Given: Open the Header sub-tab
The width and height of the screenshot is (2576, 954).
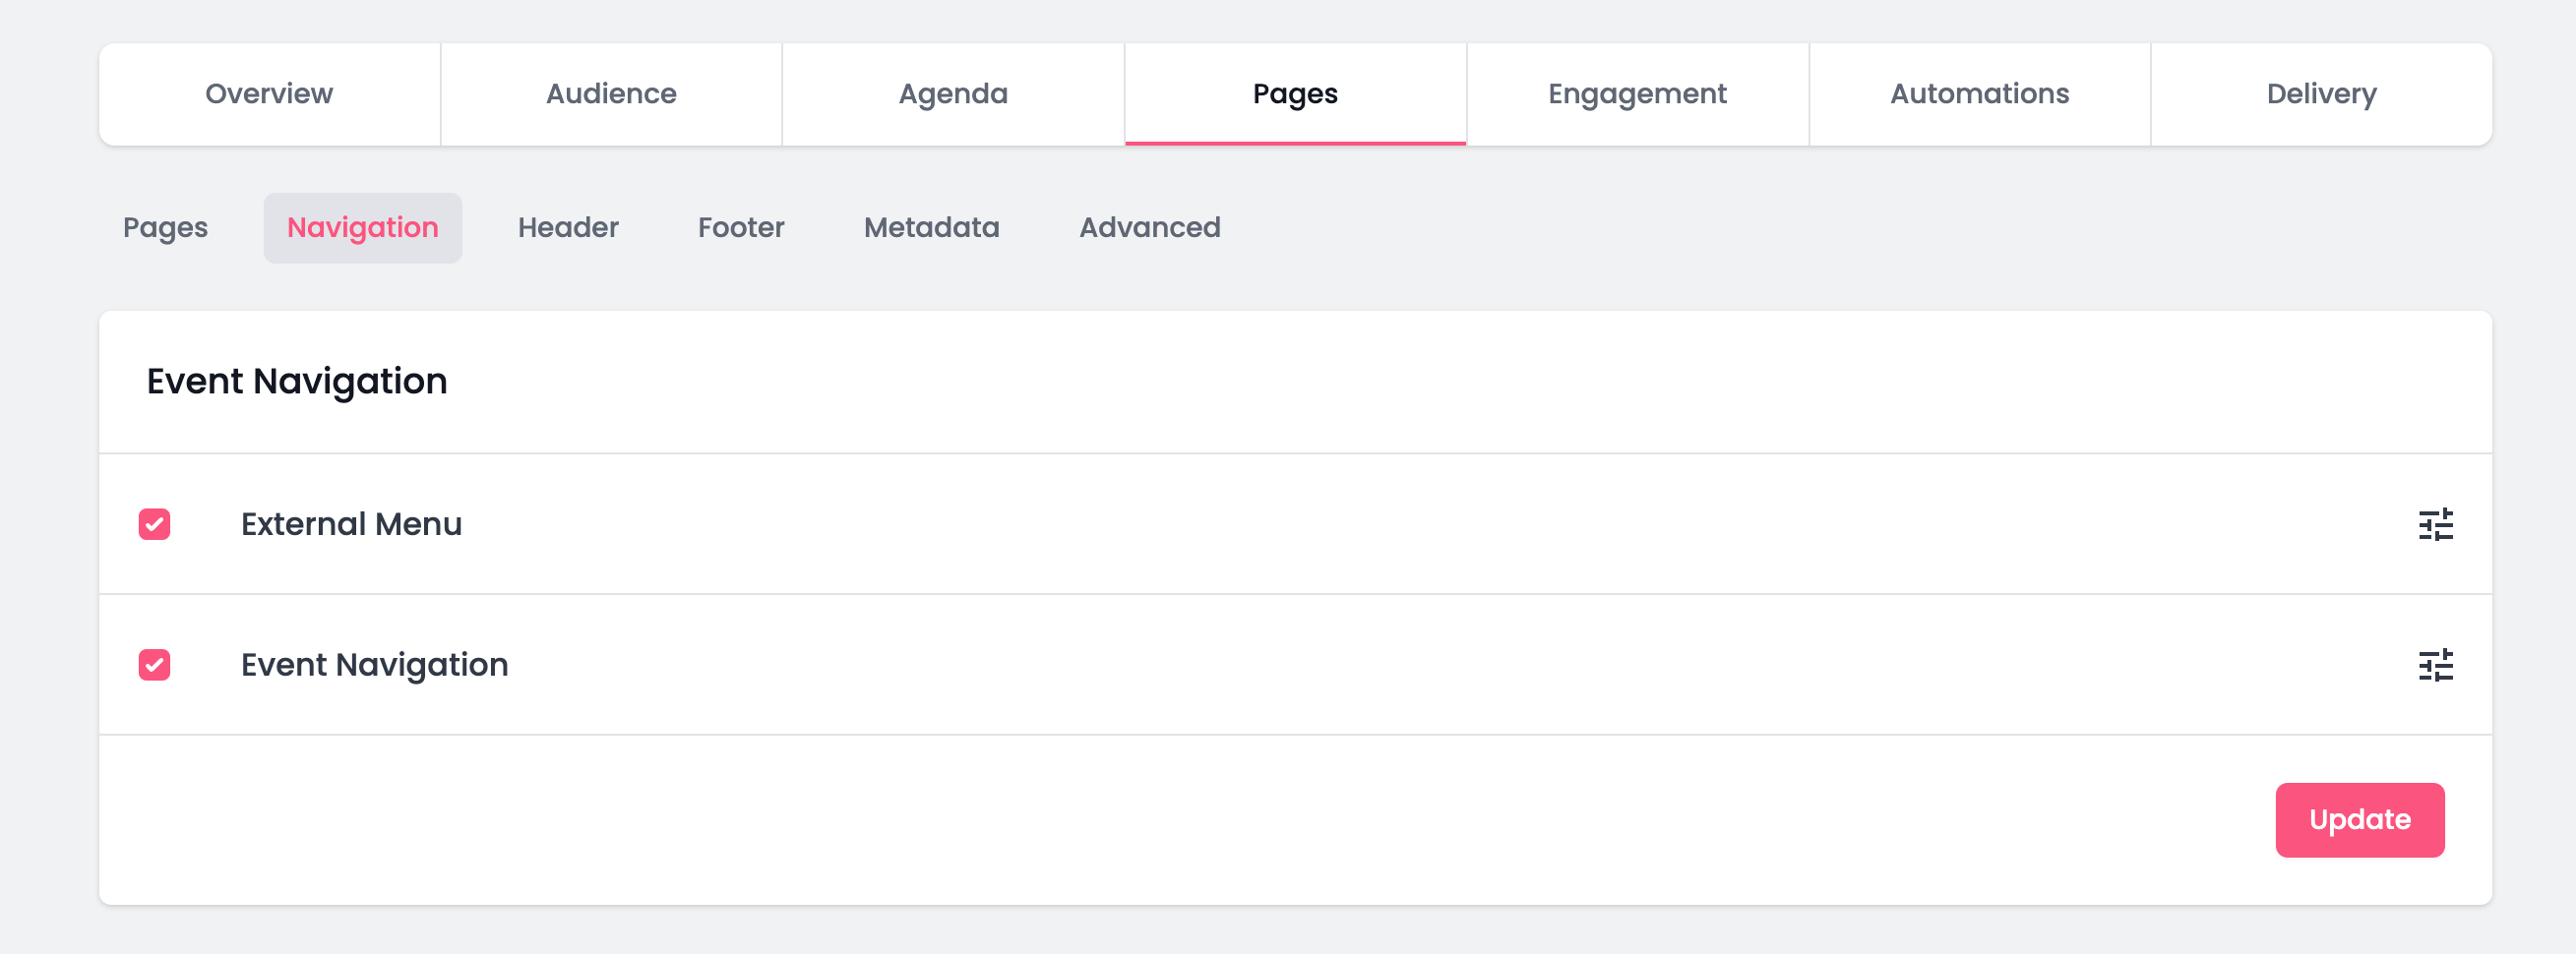Looking at the screenshot, I should (568, 228).
